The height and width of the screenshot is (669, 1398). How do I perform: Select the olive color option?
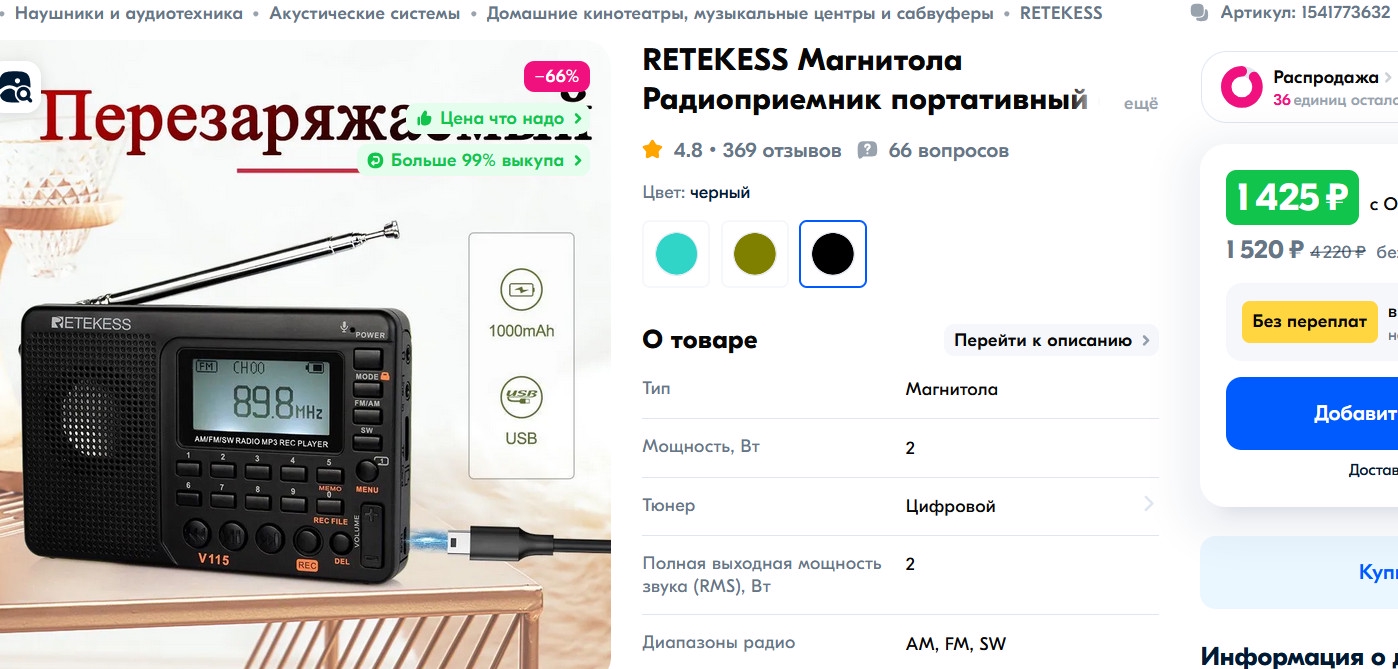(x=755, y=254)
